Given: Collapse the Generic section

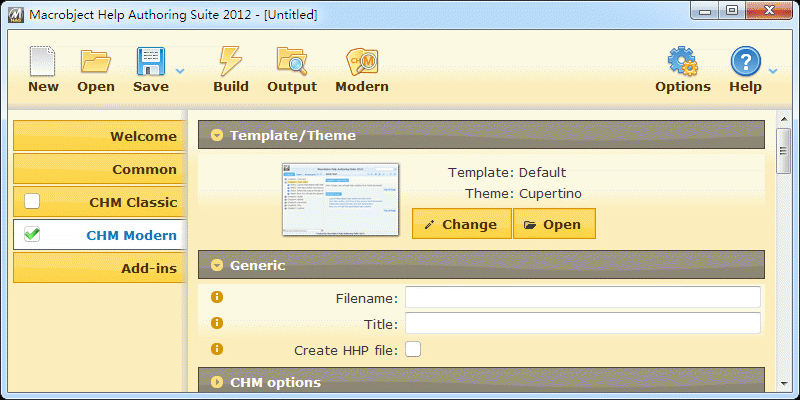Looking at the screenshot, I should pos(217,265).
